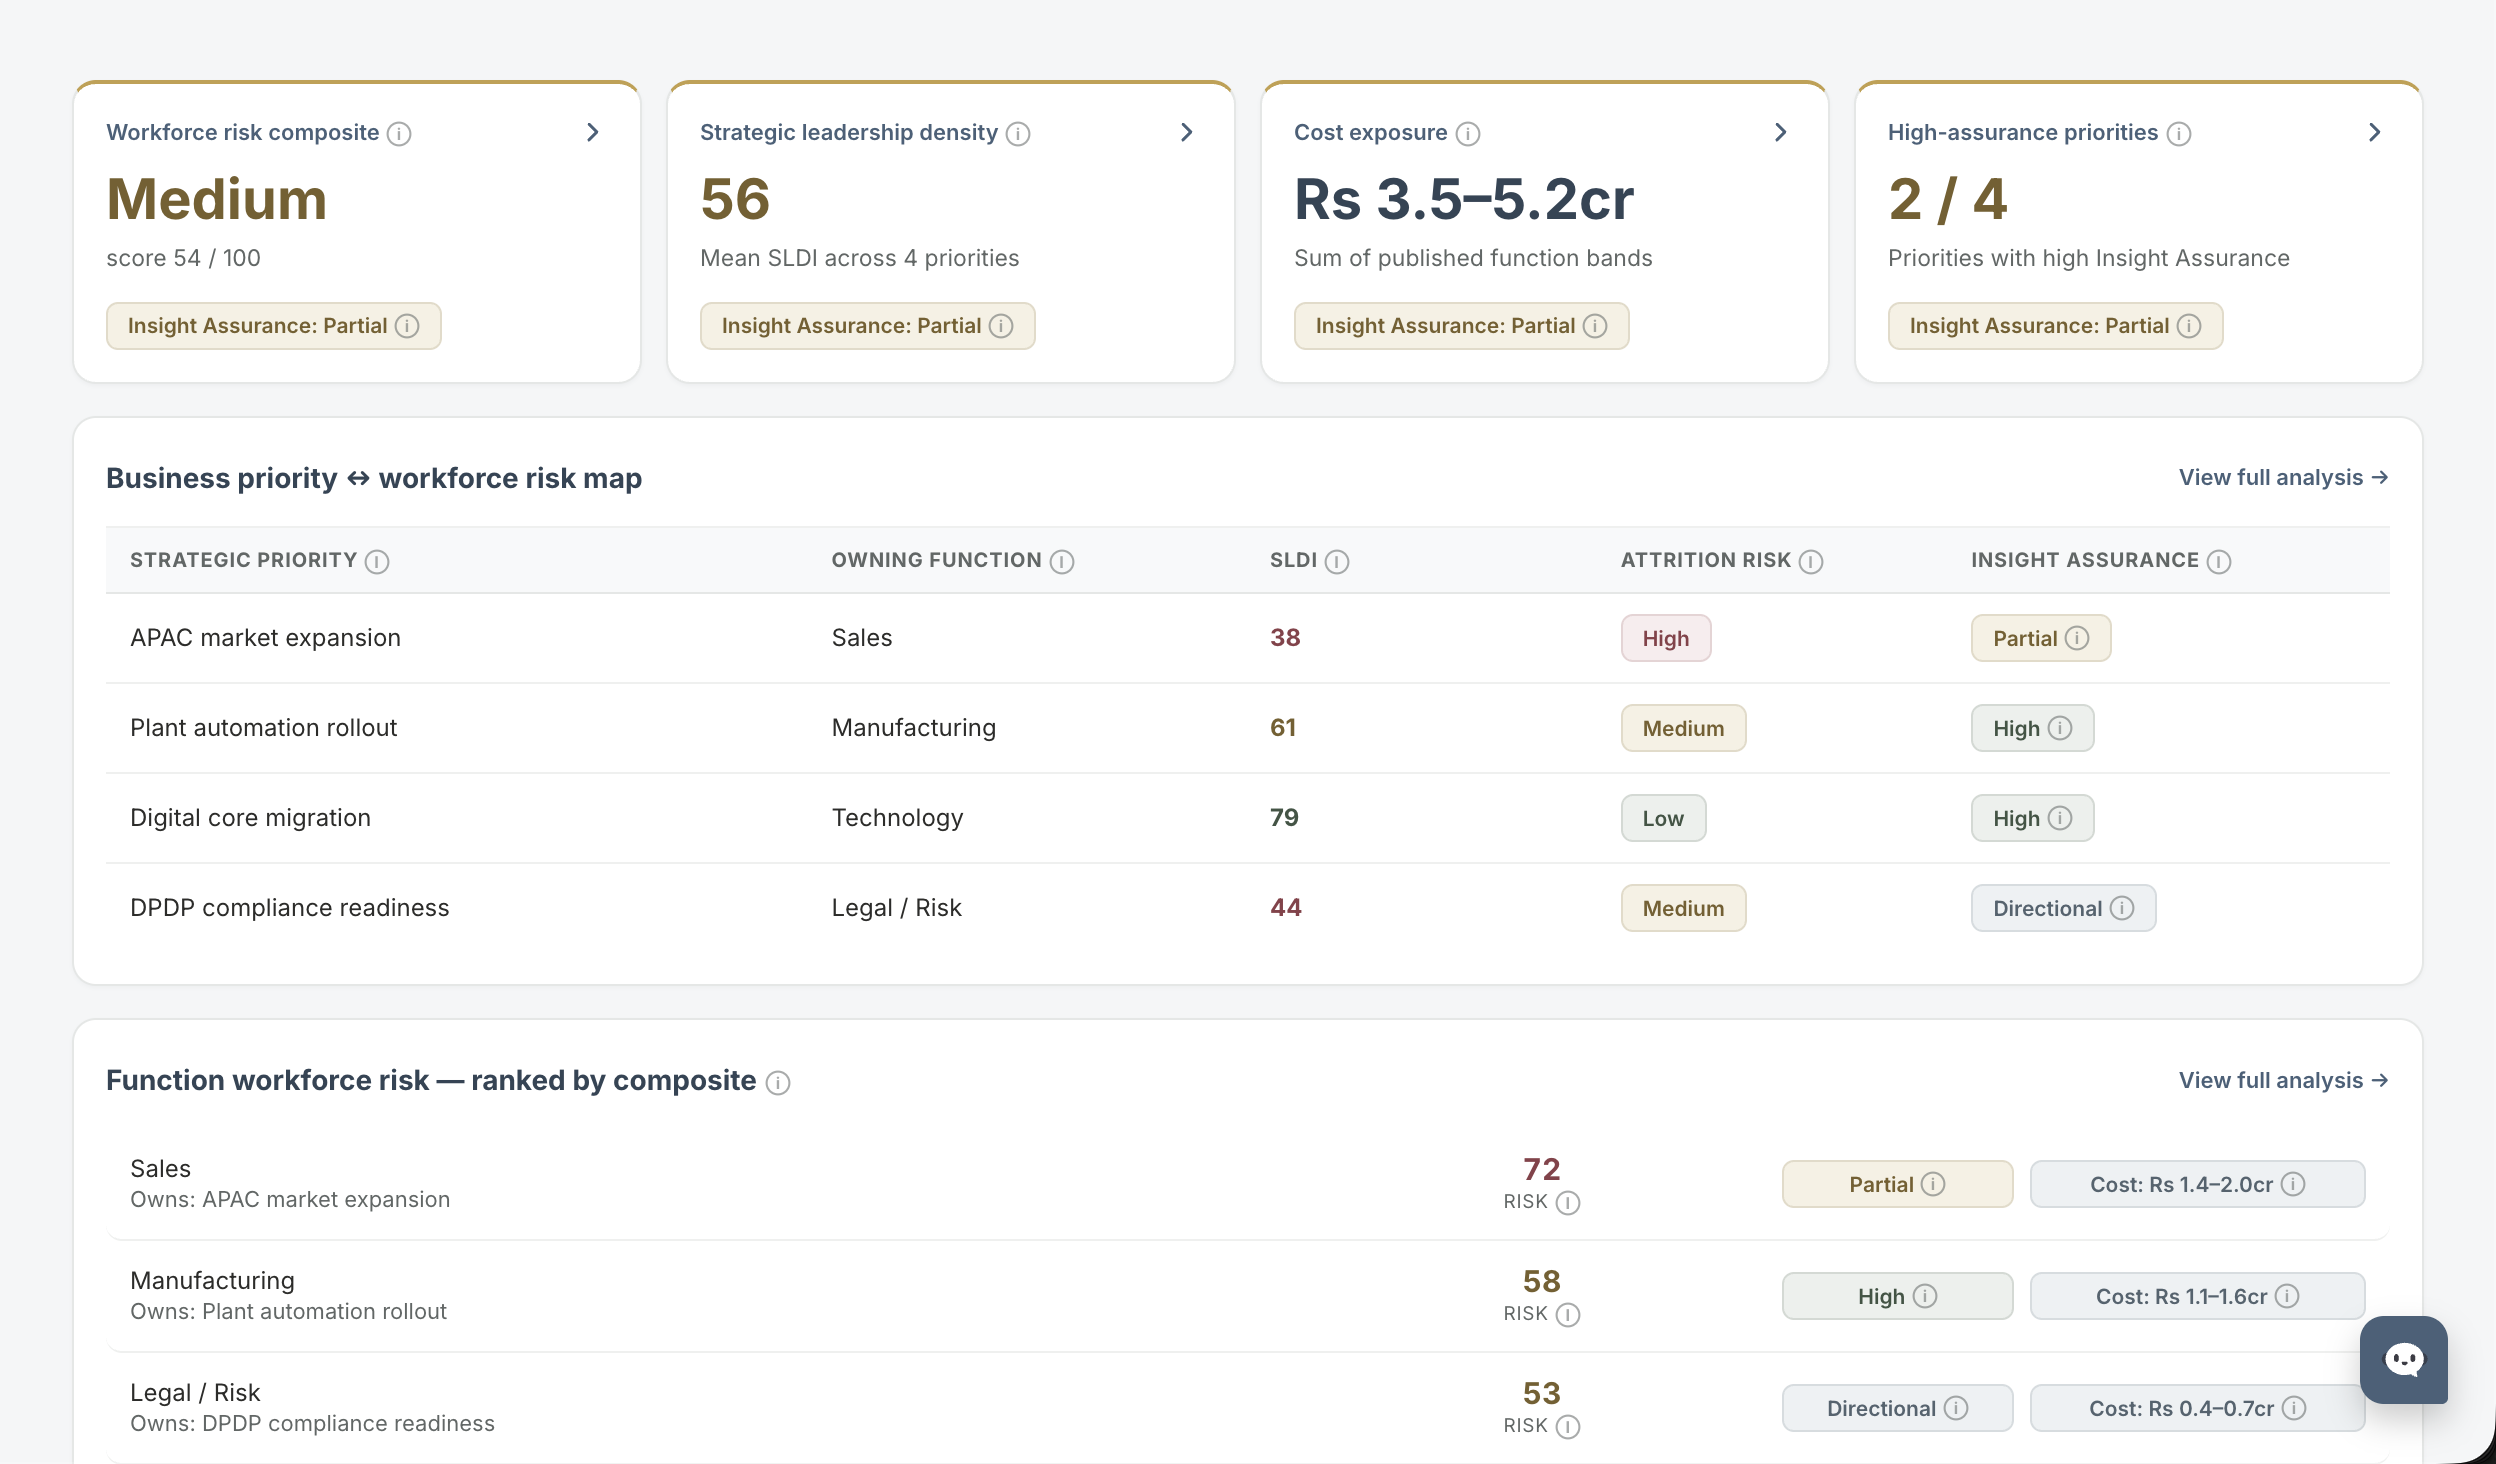Click SLDI value 79
This screenshot has height=1464, width=2496.
[x=1284, y=818]
